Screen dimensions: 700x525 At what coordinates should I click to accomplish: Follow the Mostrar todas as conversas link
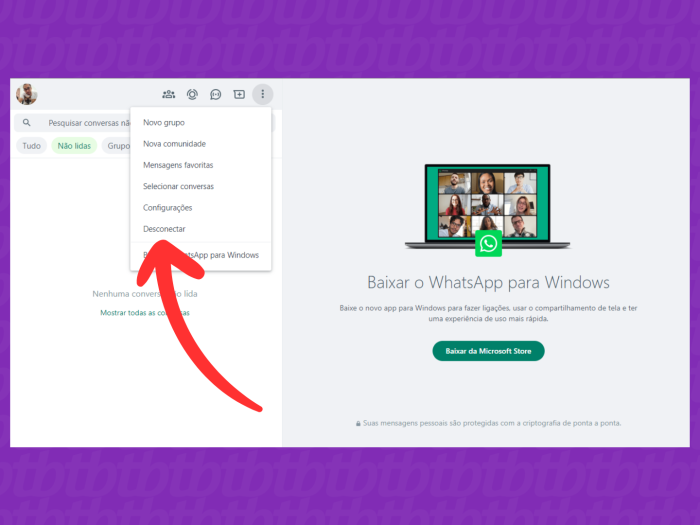click(x=145, y=312)
